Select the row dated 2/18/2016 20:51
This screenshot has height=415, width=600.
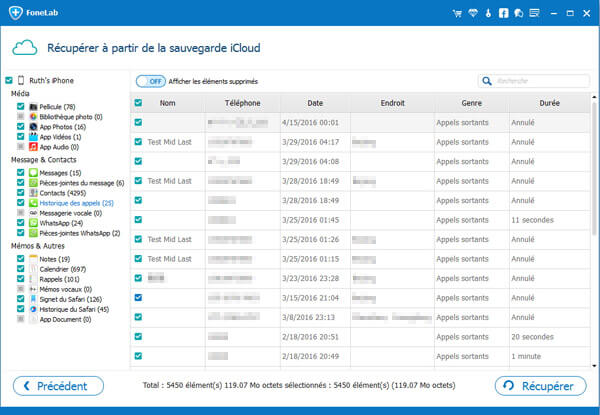click(x=360, y=337)
